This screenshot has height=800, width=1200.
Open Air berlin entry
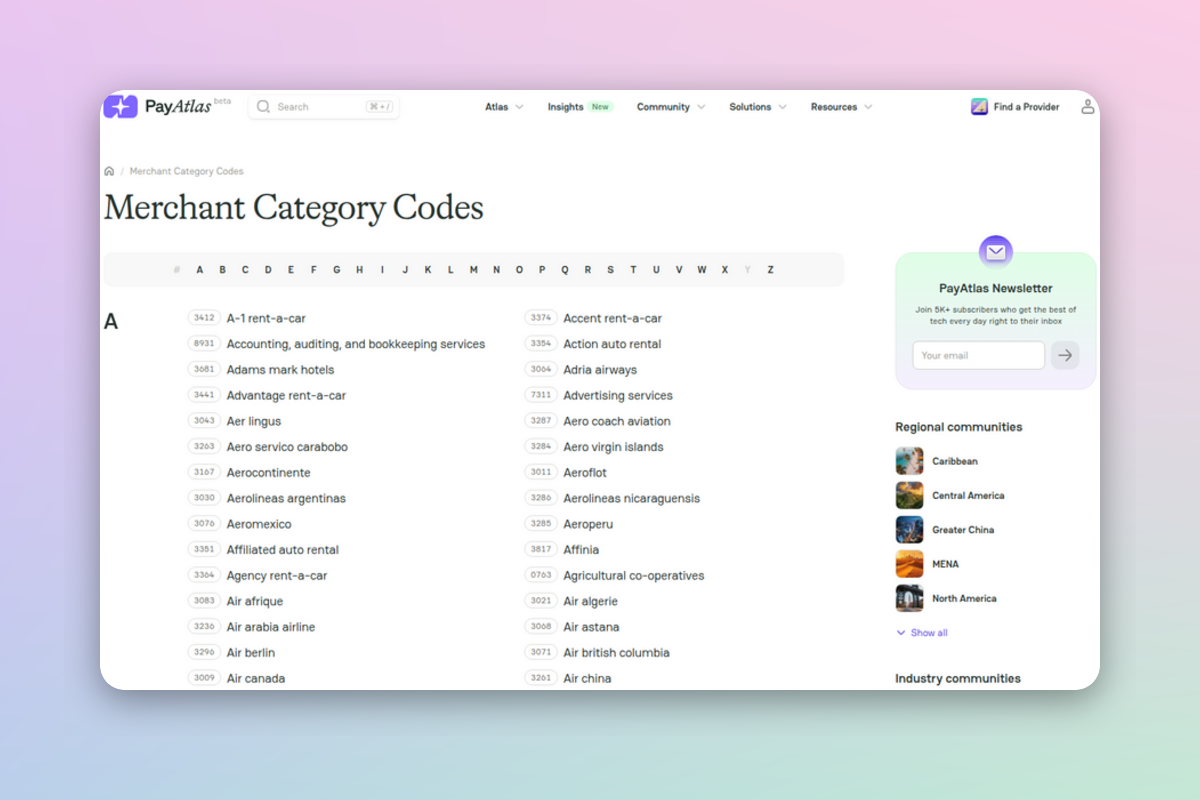(251, 653)
